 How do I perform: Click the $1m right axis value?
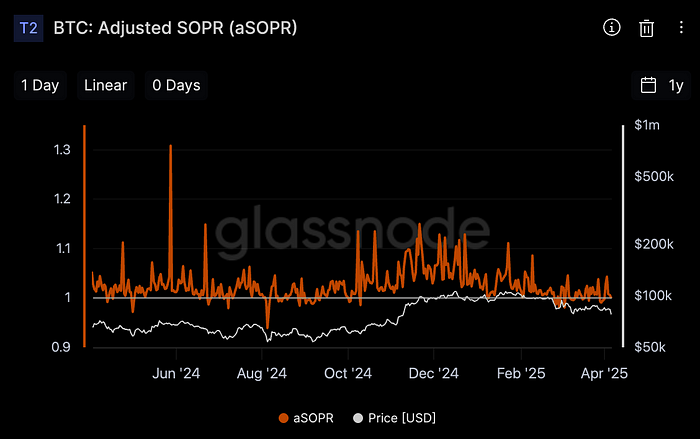[647, 125]
